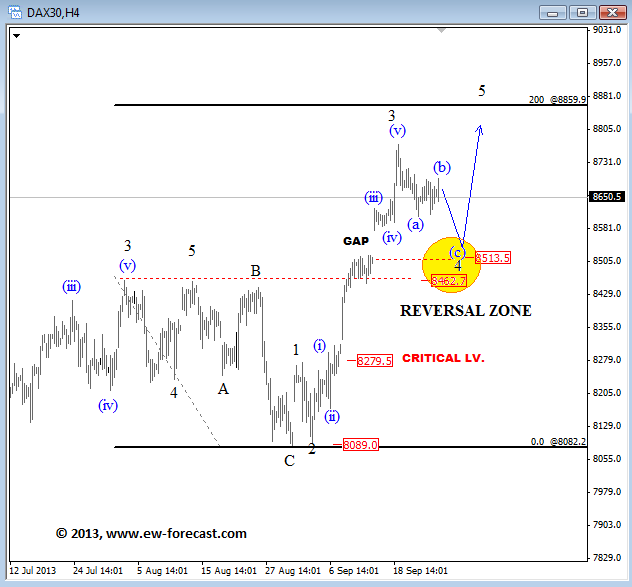Select the red 8089.0 price label
Viewport: 632px width, 587px height.
click(x=360, y=445)
